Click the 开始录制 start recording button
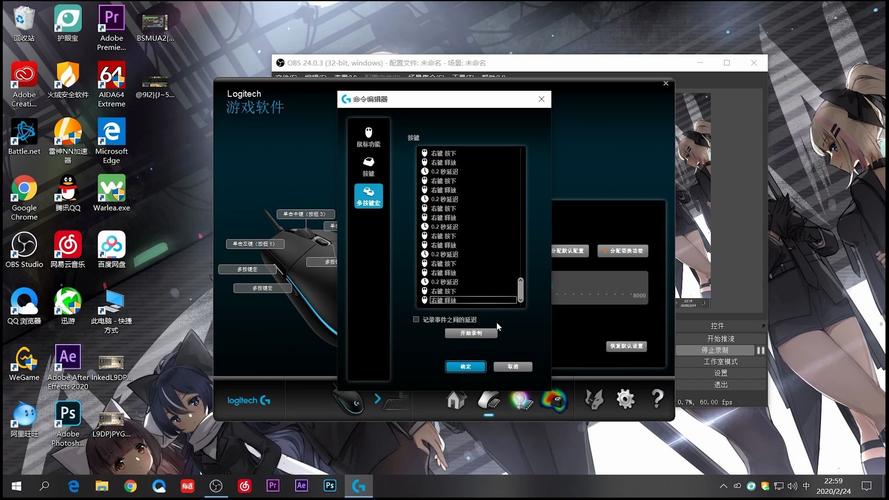Viewport: 889px width, 500px height. pos(471,333)
